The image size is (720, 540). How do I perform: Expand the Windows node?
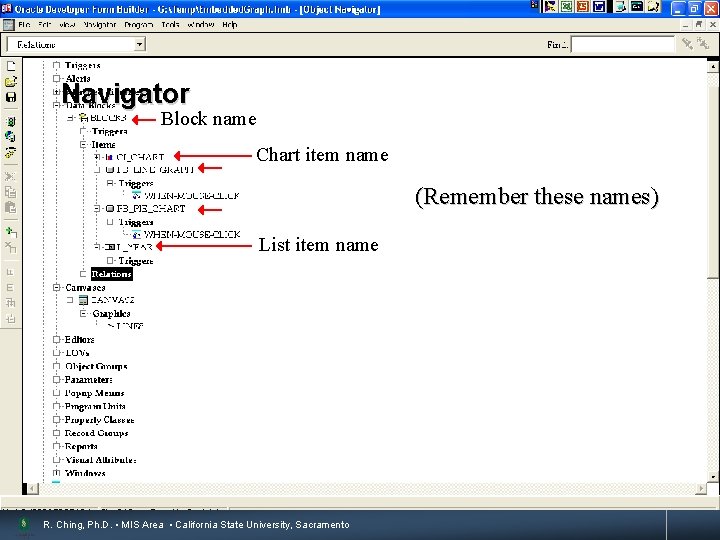coord(56,473)
